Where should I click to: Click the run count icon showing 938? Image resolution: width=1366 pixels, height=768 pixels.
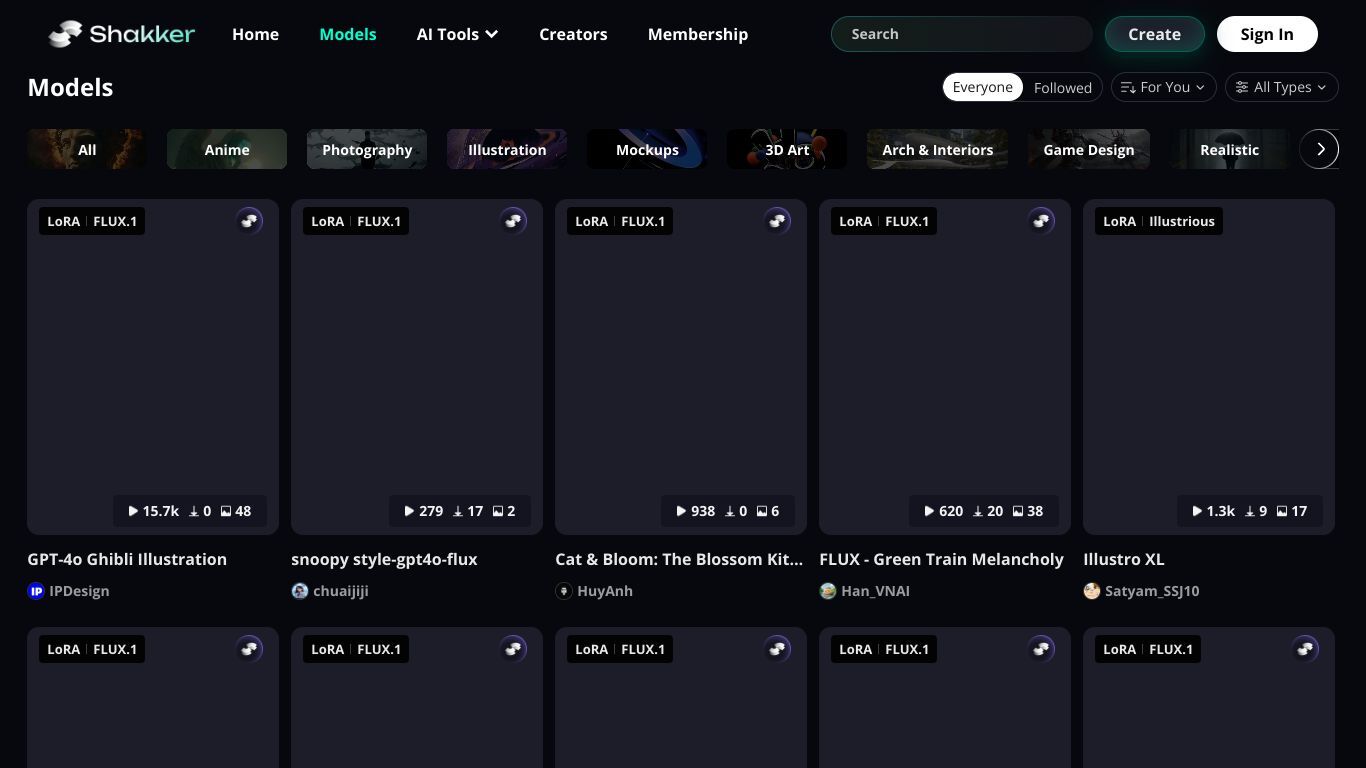[x=681, y=511]
